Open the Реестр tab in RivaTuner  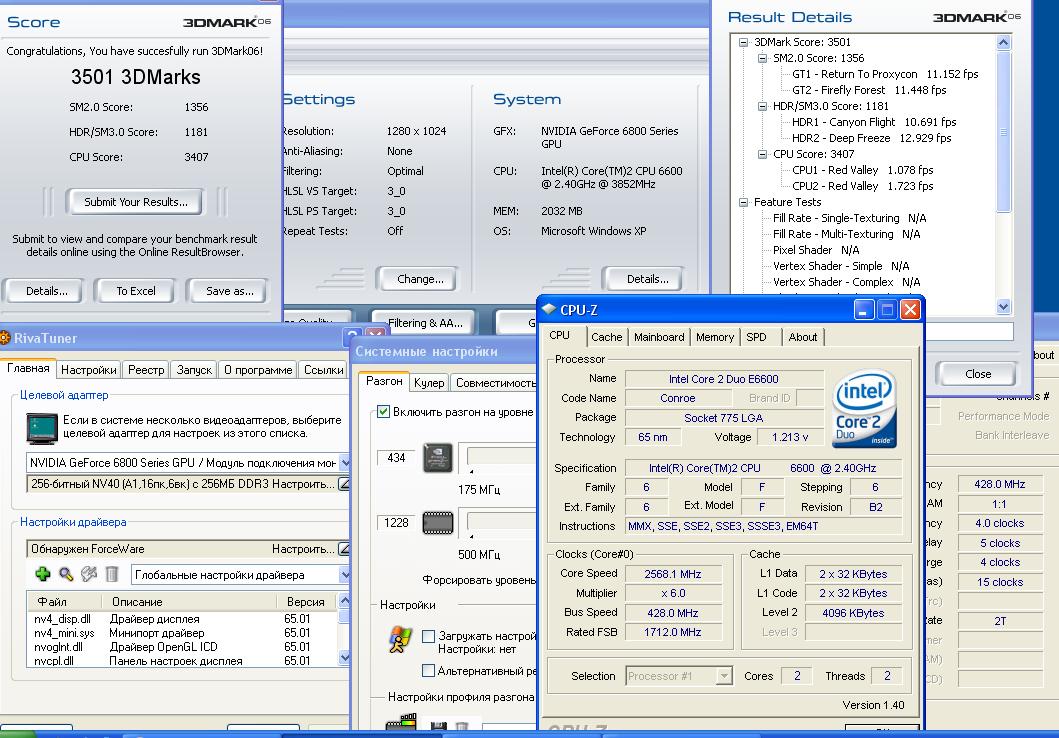coord(146,369)
